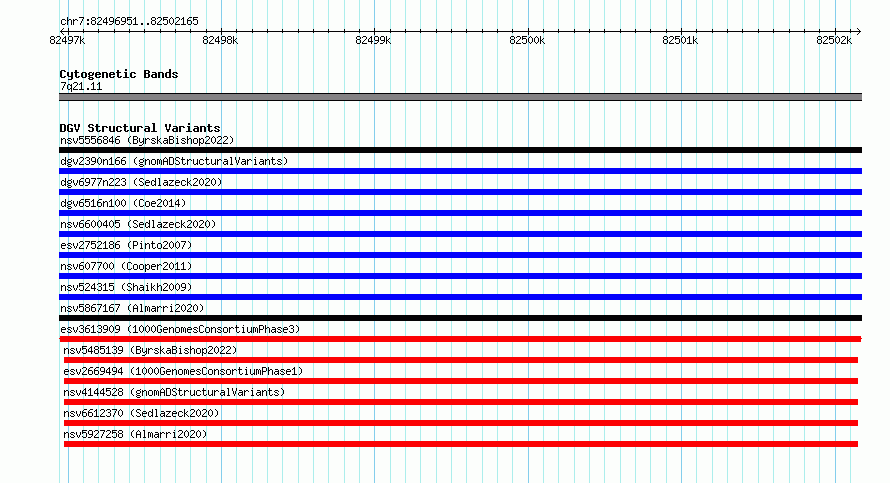Open variant label nsv5867167 (Almarri2020)

(132, 308)
